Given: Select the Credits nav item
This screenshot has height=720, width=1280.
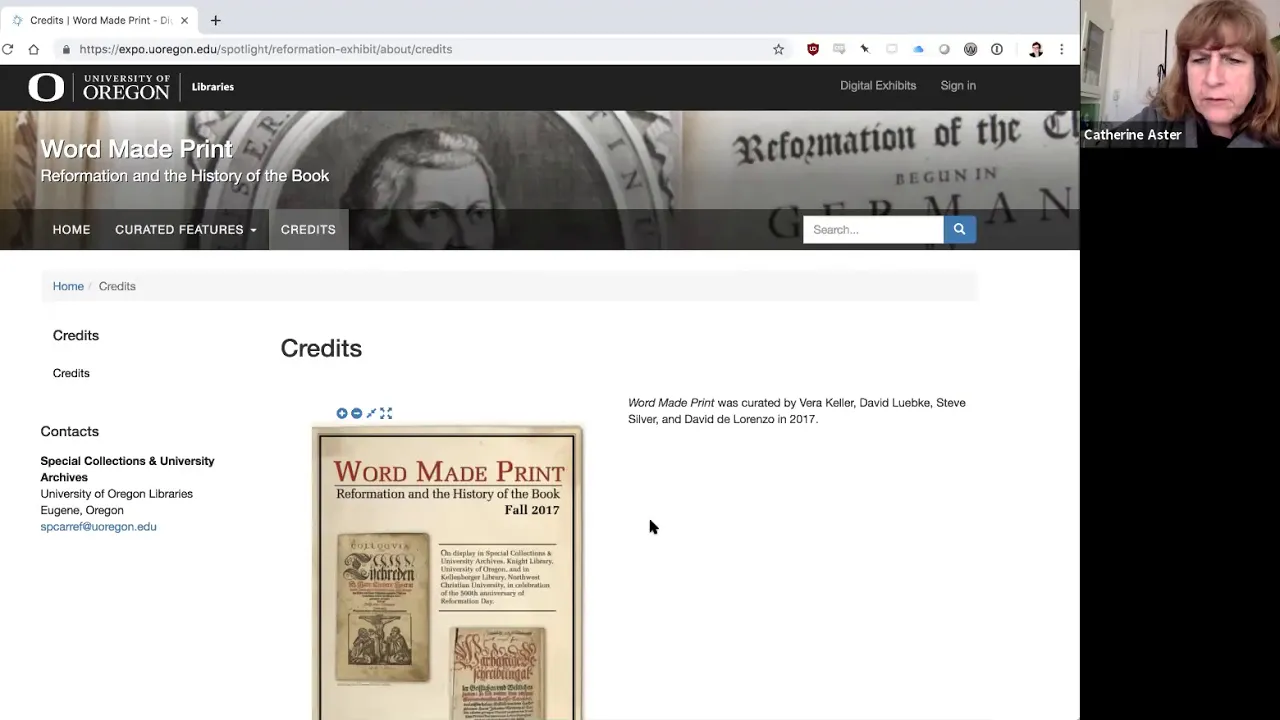Looking at the screenshot, I should pos(308,229).
